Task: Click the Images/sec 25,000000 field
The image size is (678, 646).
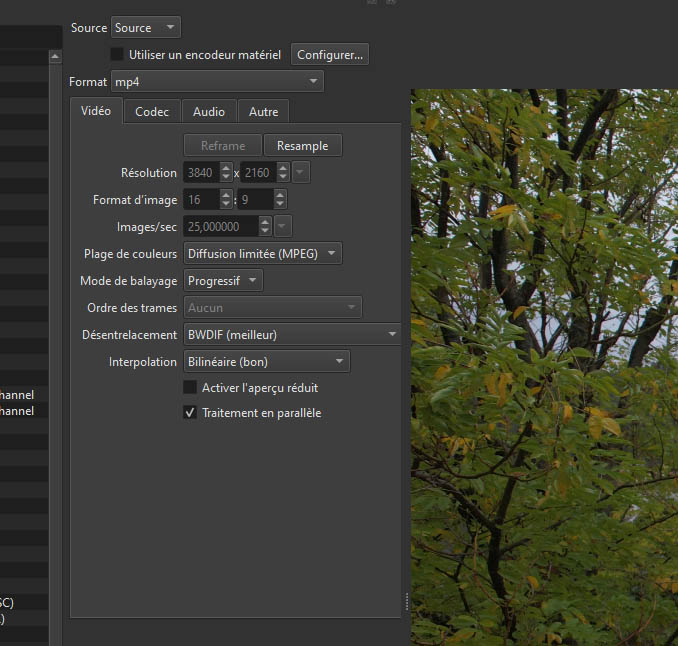Action: pyautogui.click(x=221, y=227)
